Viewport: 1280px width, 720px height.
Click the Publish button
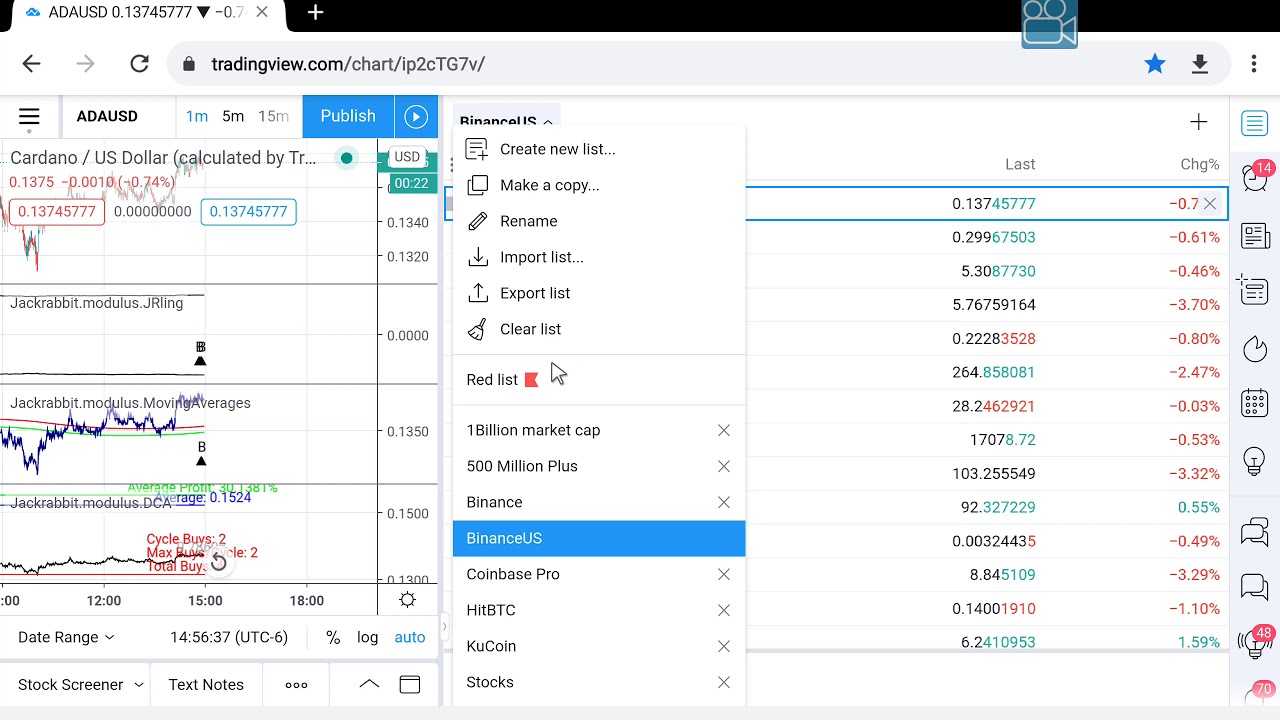point(348,117)
